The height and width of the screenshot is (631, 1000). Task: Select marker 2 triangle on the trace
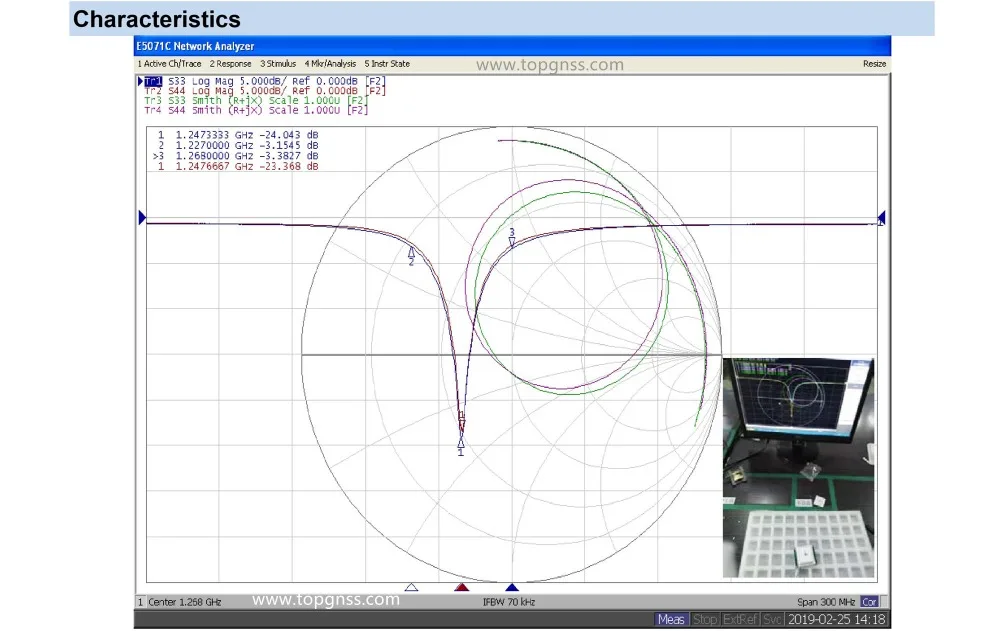(411, 253)
